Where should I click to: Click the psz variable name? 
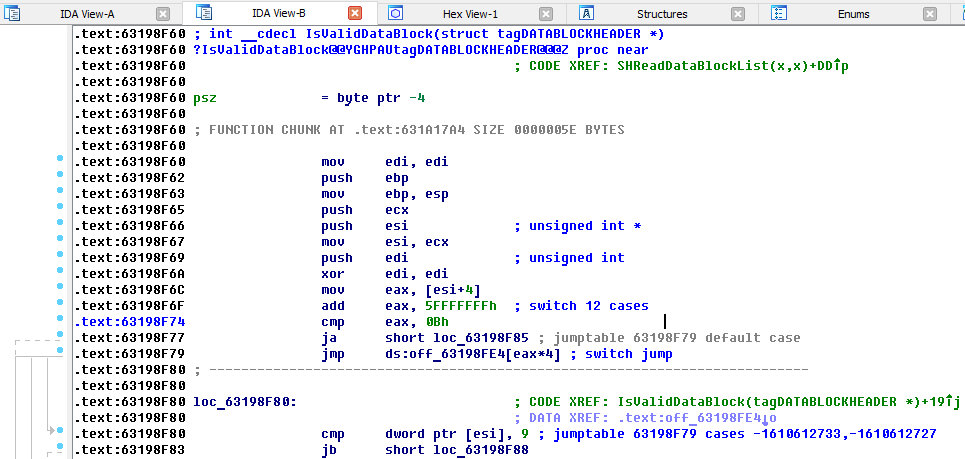click(205, 98)
